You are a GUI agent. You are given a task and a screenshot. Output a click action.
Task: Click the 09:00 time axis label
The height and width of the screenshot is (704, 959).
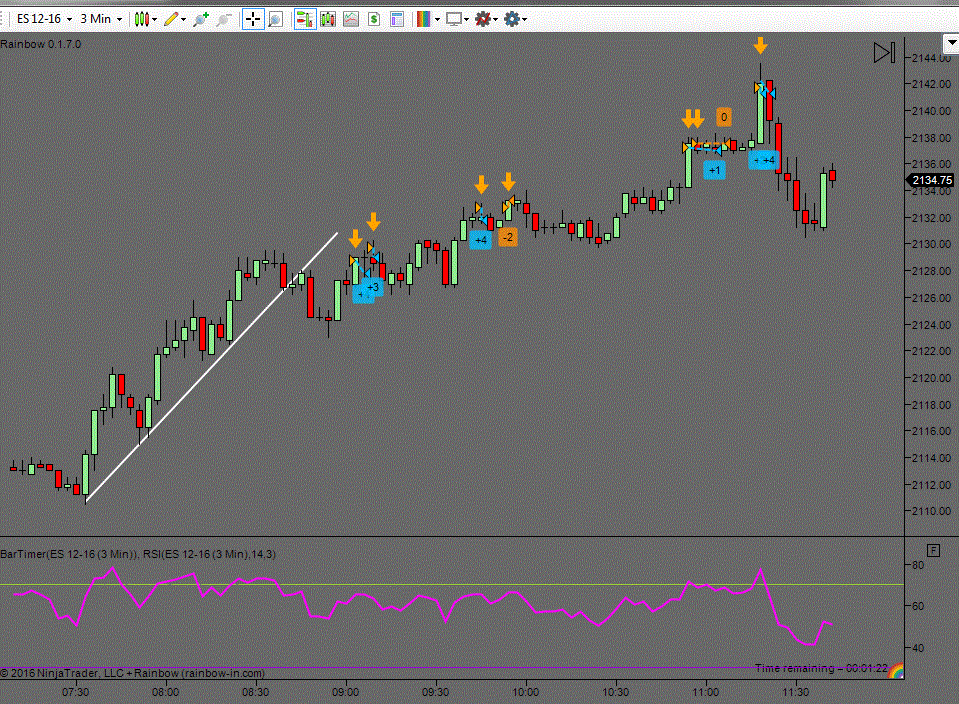346,692
